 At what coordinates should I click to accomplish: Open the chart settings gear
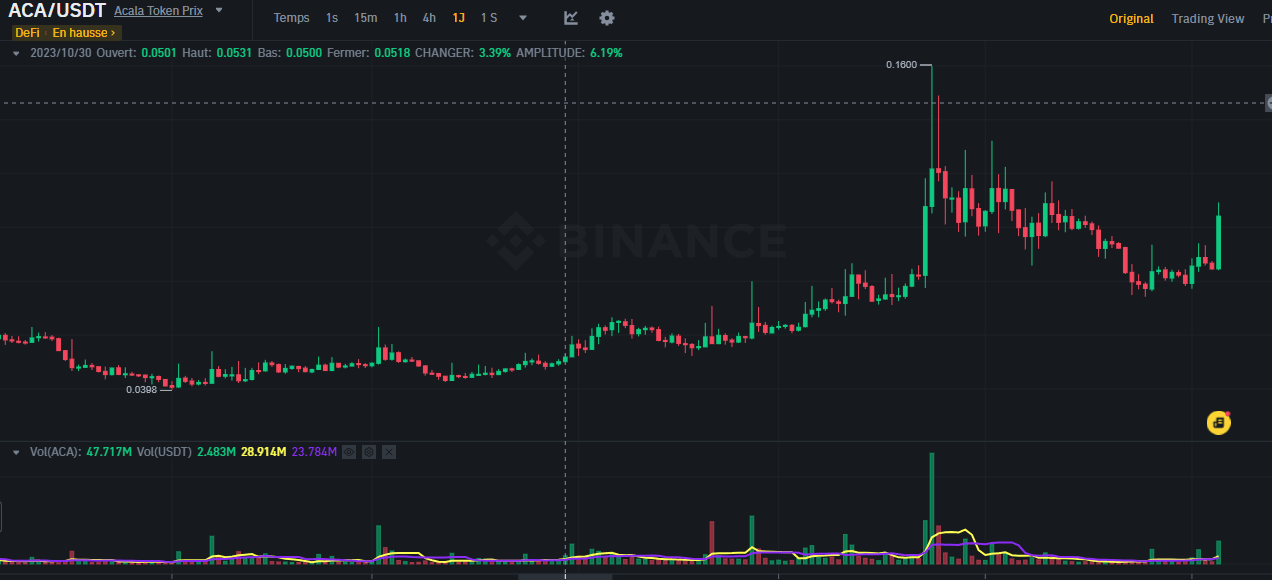coord(606,18)
